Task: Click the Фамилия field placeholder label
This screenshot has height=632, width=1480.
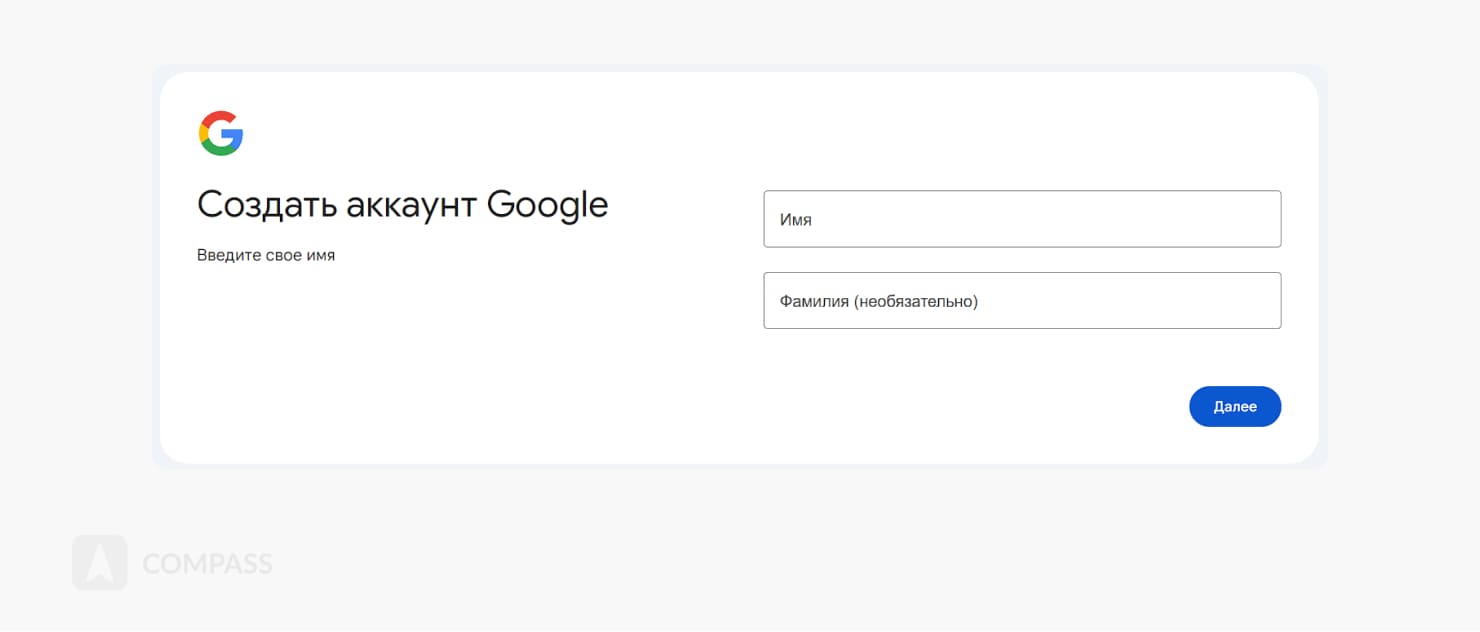Action: pyautogui.click(x=879, y=300)
